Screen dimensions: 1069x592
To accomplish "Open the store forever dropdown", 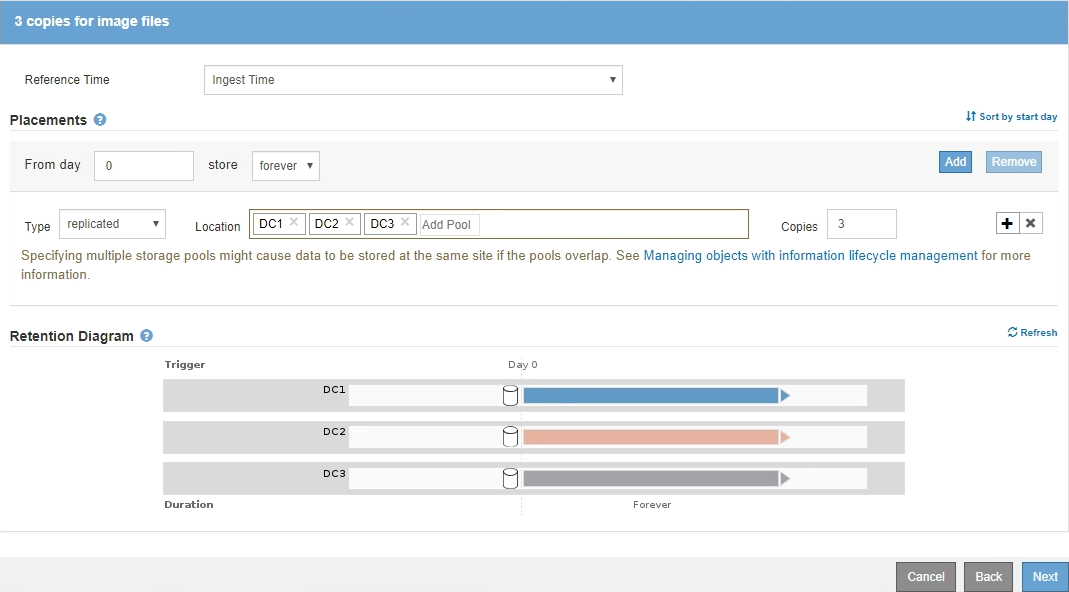I will (x=286, y=166).
